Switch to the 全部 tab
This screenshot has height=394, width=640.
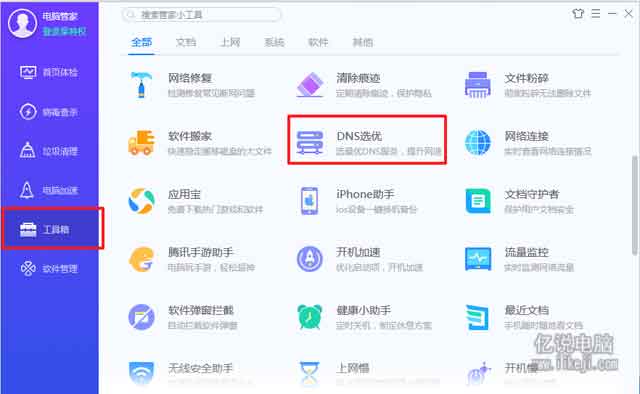141,42
